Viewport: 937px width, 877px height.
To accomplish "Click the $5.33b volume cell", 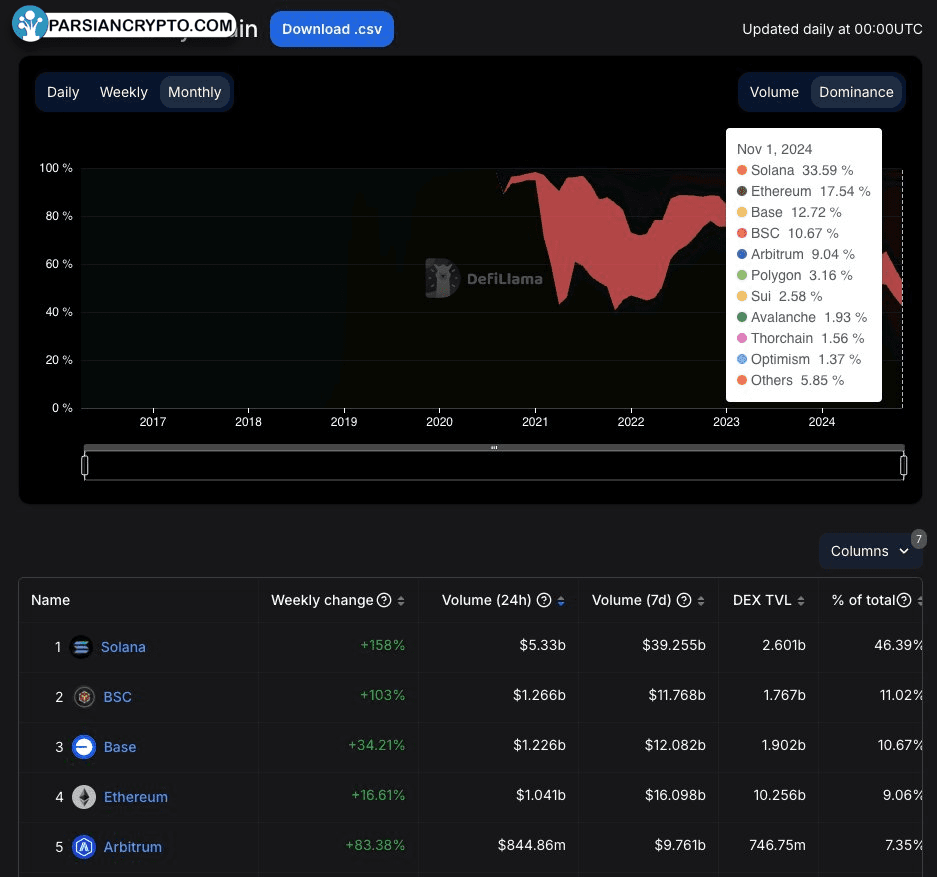I will click(543, 645).
